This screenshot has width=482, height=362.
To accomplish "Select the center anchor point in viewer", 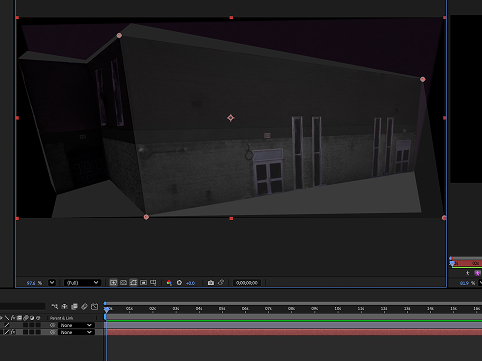I will click(231, 118).
